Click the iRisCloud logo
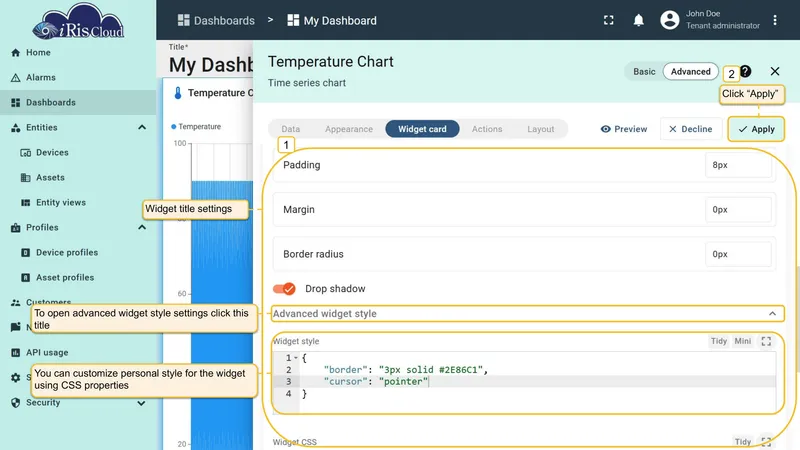800x450 pixels. (78, 21)
